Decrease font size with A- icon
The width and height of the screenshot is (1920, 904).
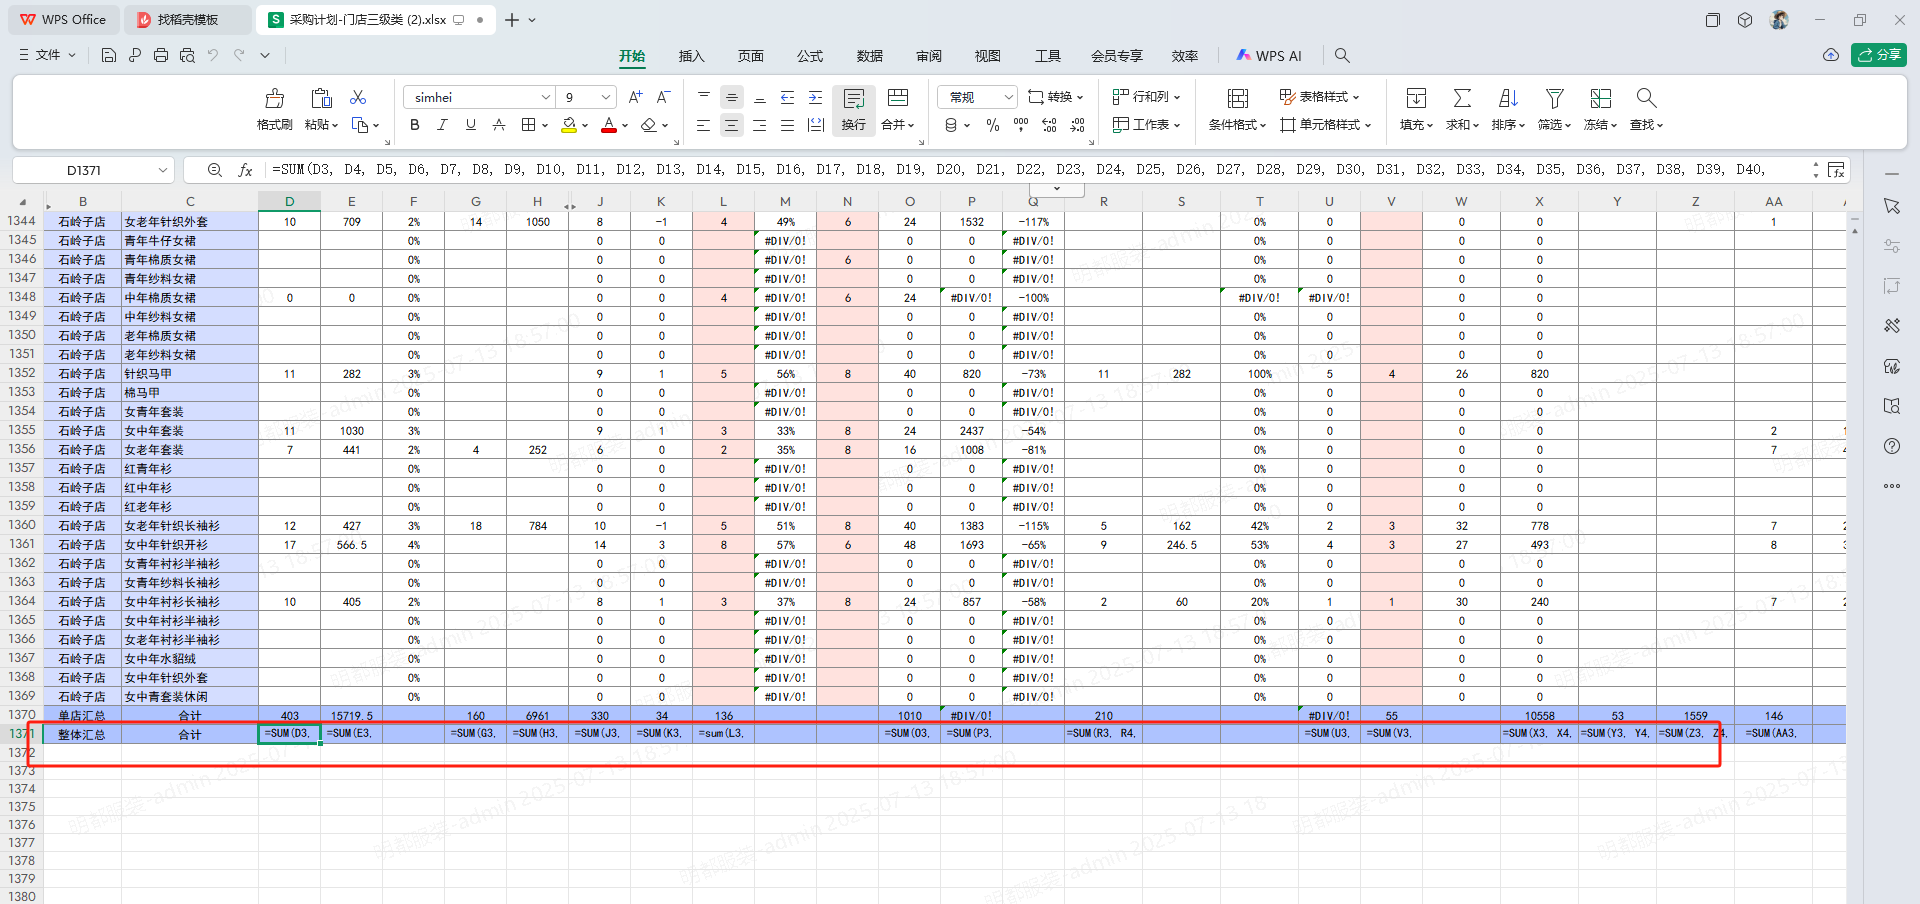[663, 97]
